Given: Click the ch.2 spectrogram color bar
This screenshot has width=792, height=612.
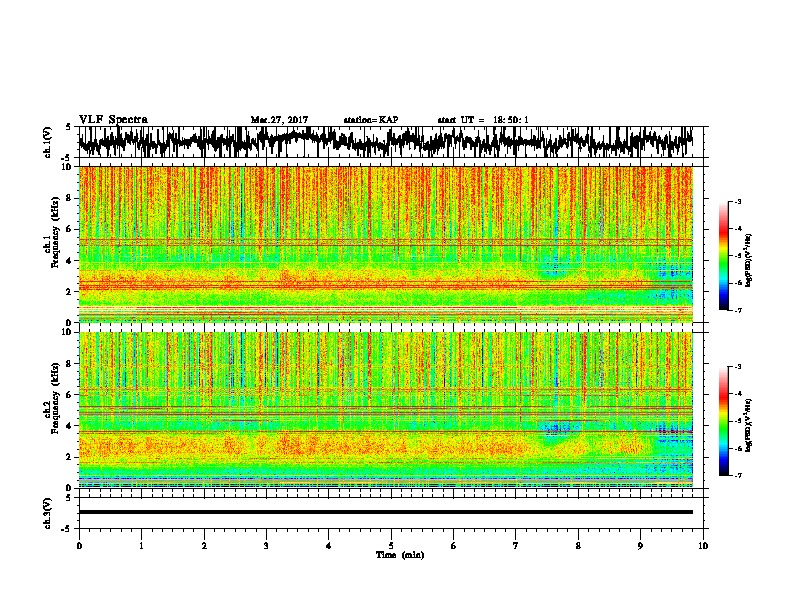Looking at the screenshot, I should pyautogui.click(x=723, y=421).
